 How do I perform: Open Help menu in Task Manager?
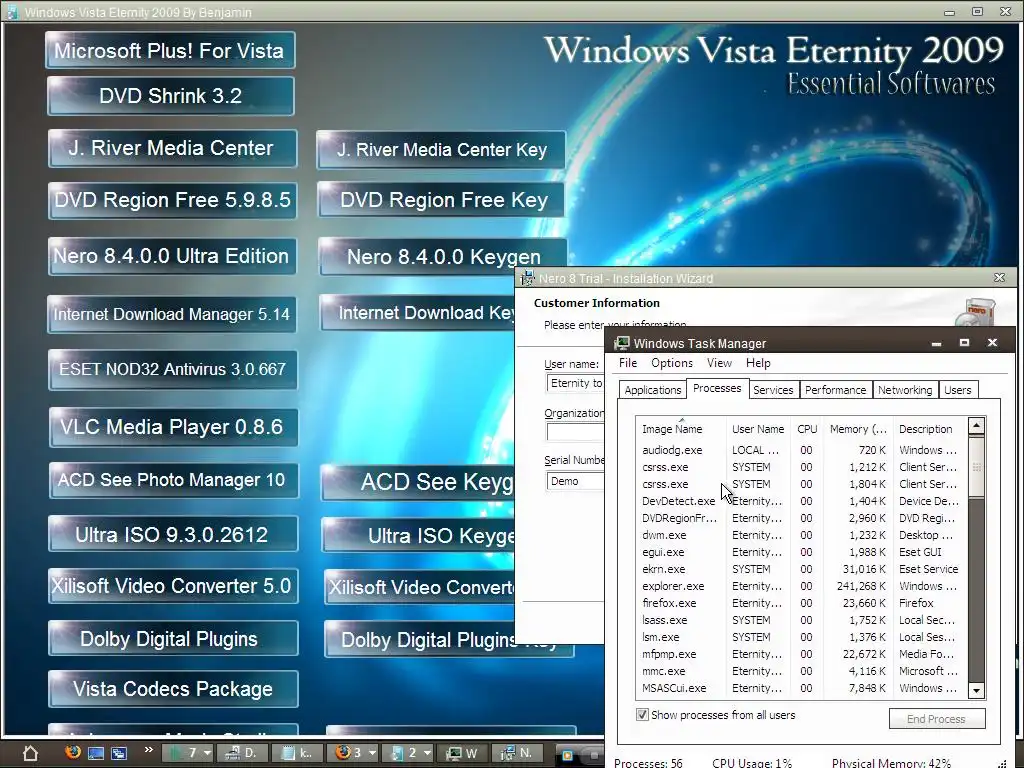pos(758,363)
